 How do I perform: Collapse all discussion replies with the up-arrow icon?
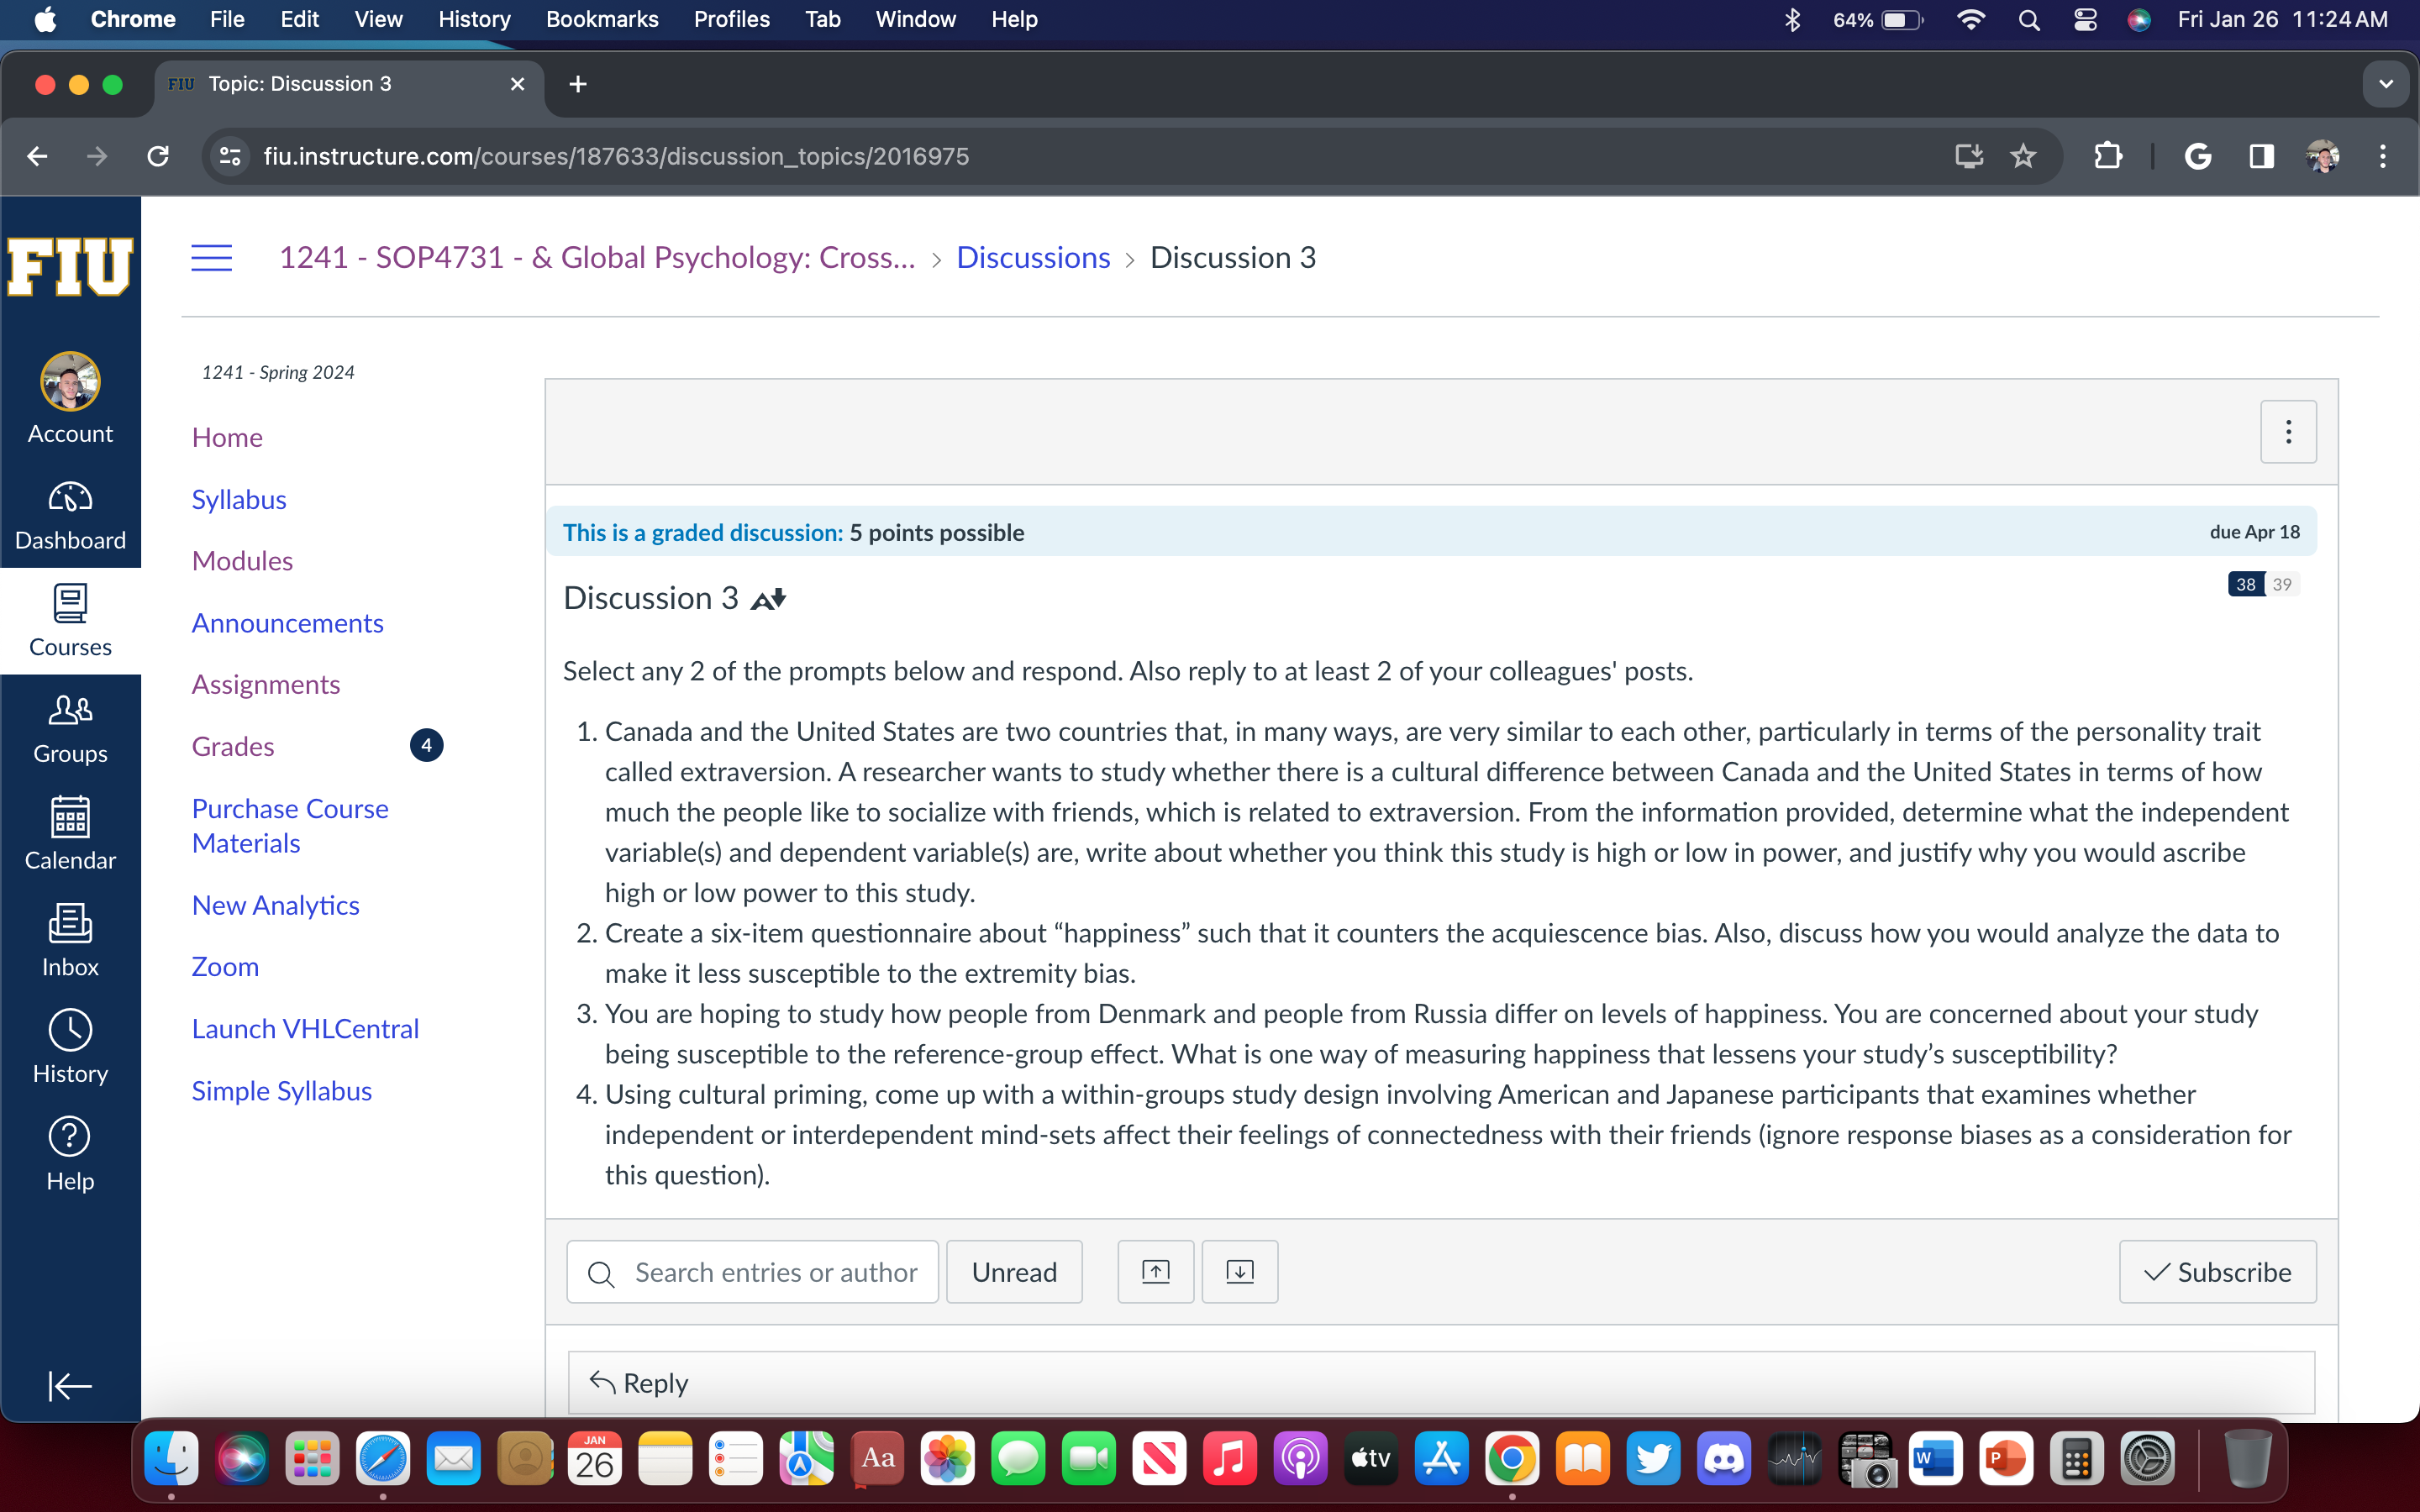point(1155,1271)
